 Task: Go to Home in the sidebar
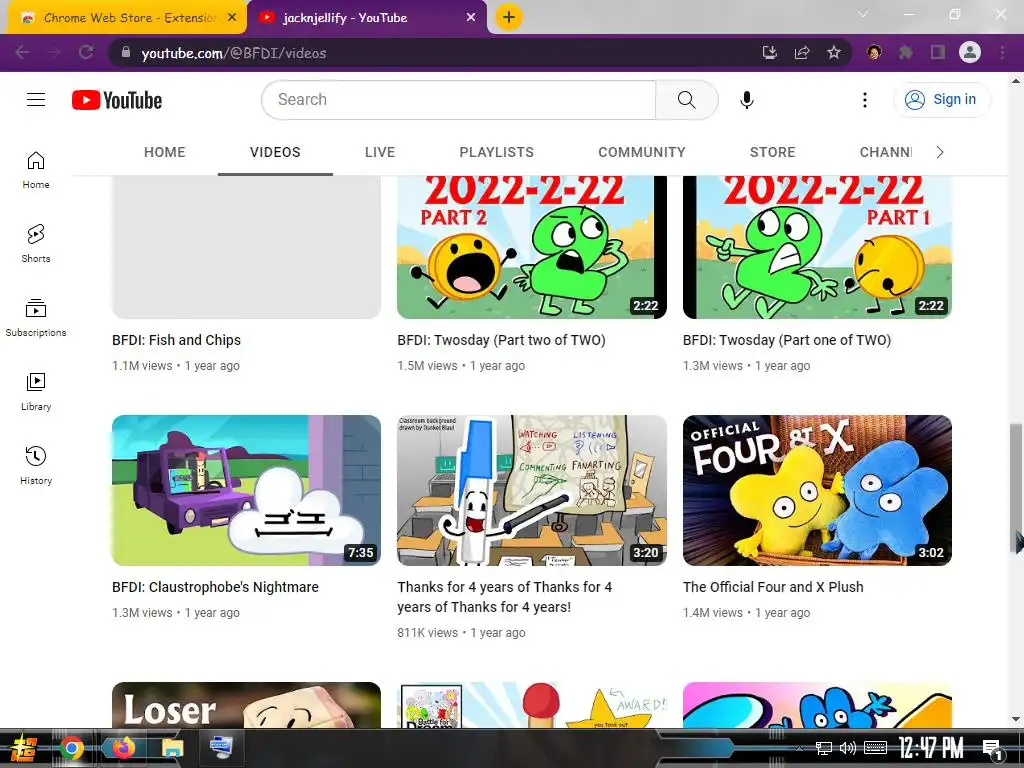[36, 170]
